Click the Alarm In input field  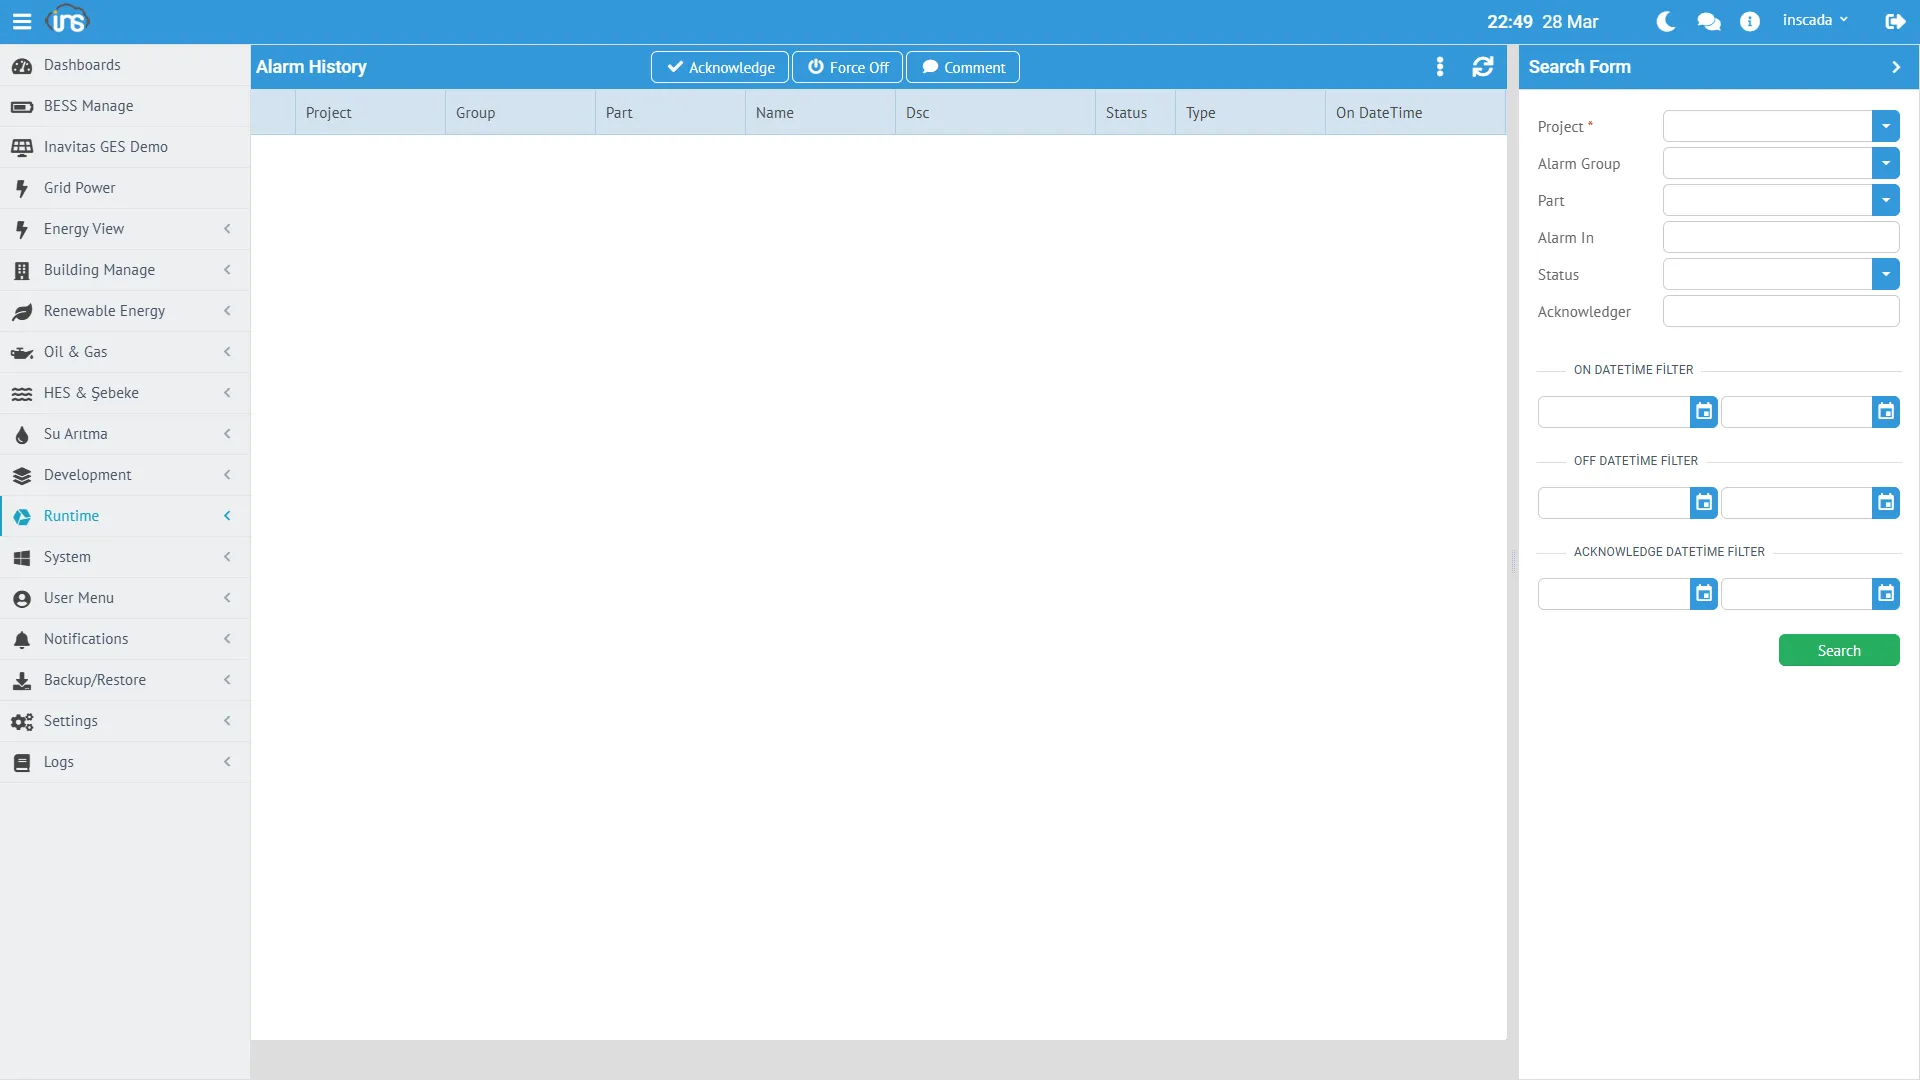(1780, 237)
